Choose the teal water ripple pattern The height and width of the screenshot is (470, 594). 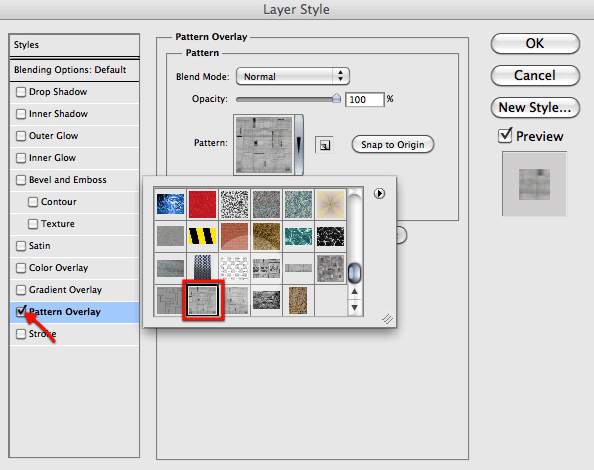tap(298, 236)
